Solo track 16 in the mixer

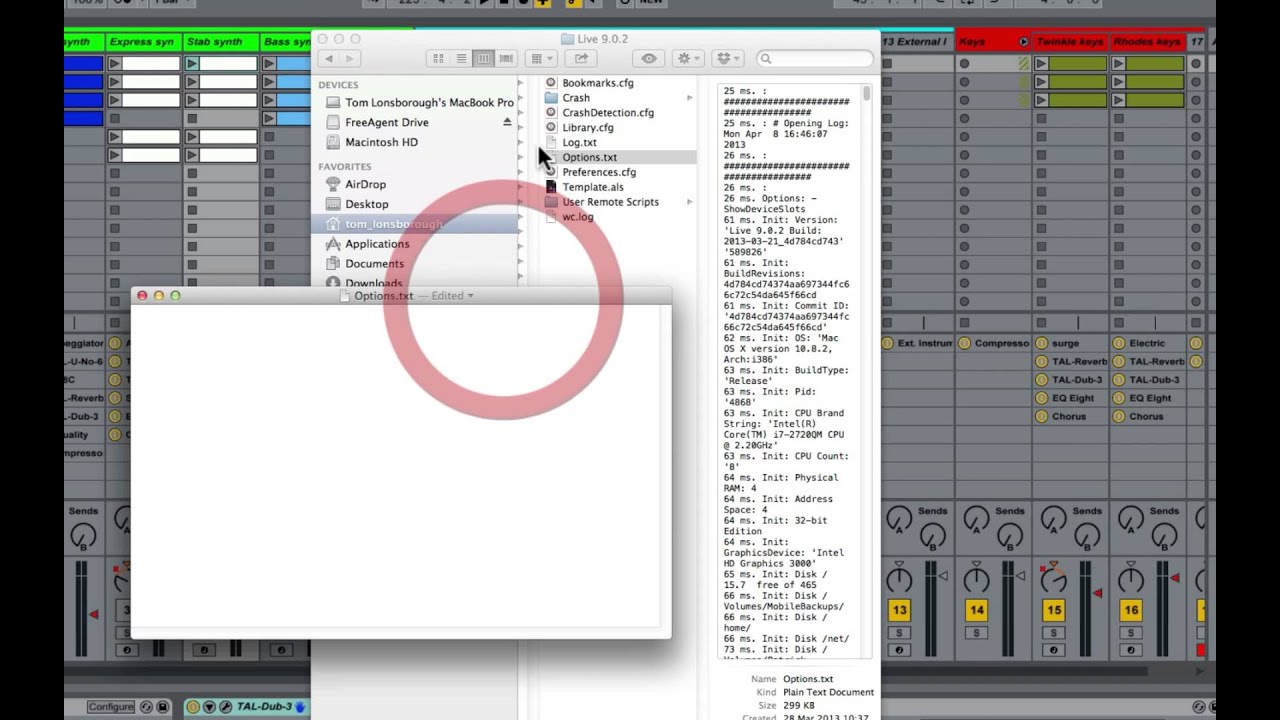[x=1131, y=633]
